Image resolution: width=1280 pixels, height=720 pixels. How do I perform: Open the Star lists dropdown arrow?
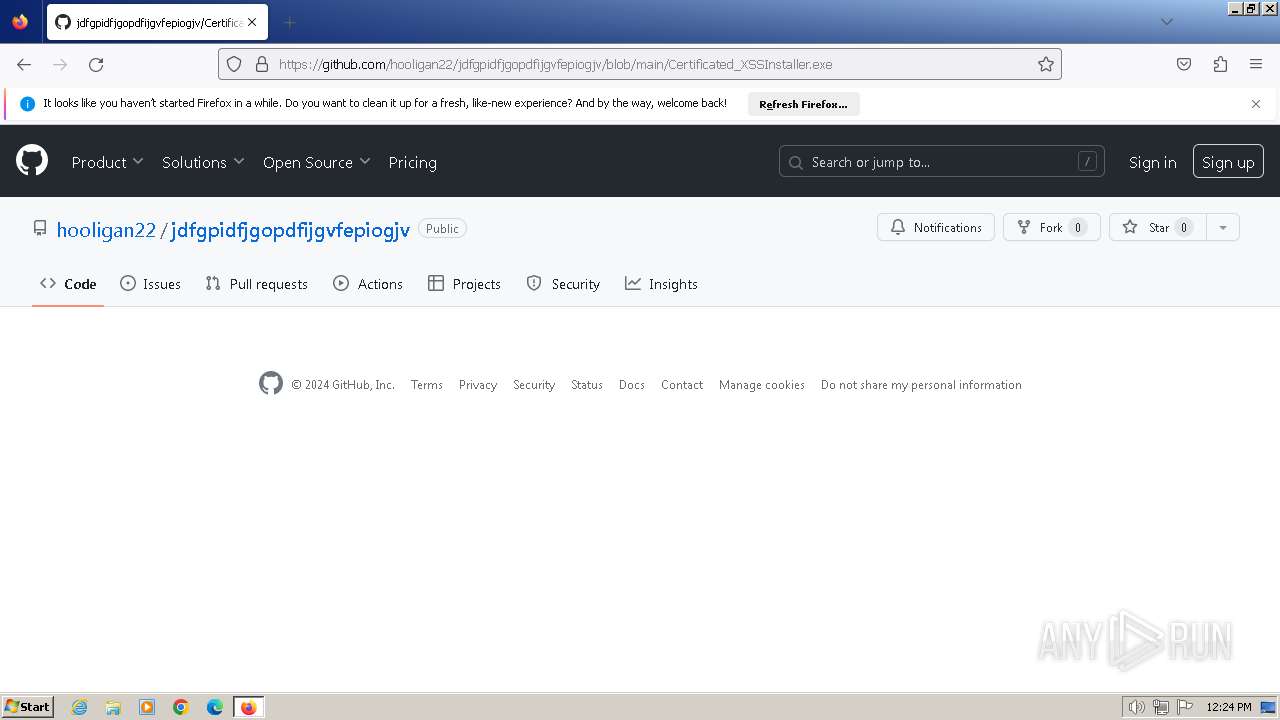point(1222,227)
